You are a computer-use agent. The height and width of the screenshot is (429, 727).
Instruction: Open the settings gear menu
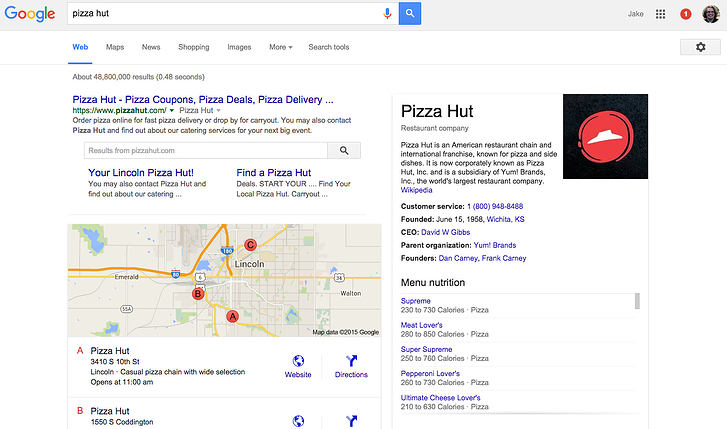pos(700,47)
